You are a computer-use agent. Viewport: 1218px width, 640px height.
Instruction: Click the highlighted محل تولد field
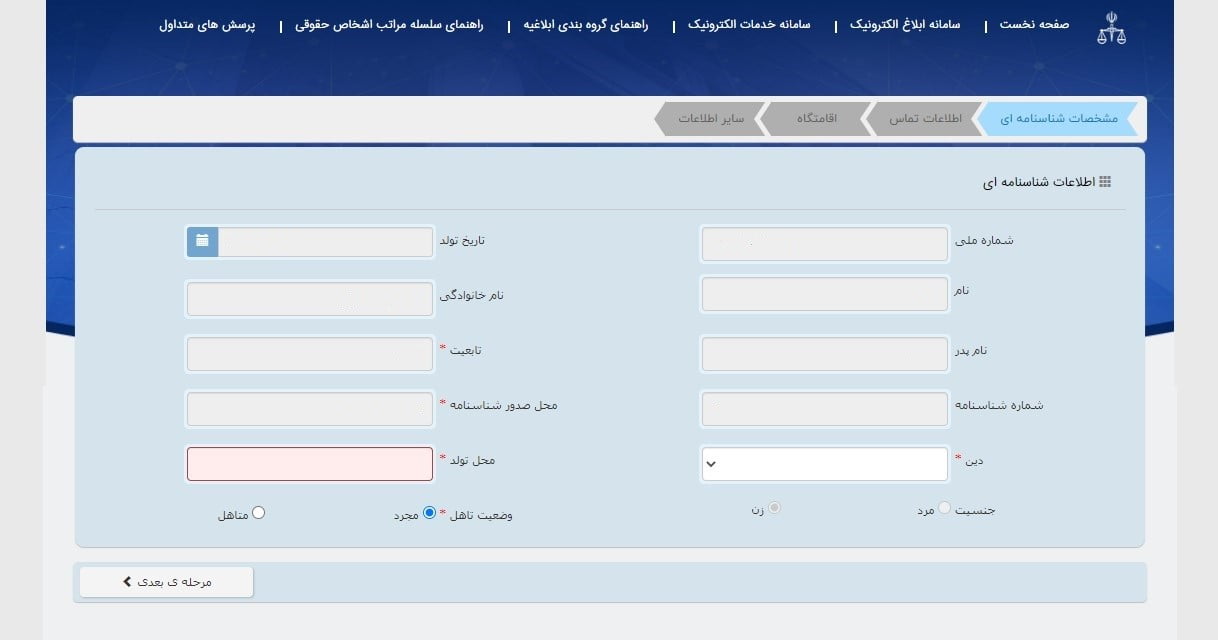click(310, 464)
